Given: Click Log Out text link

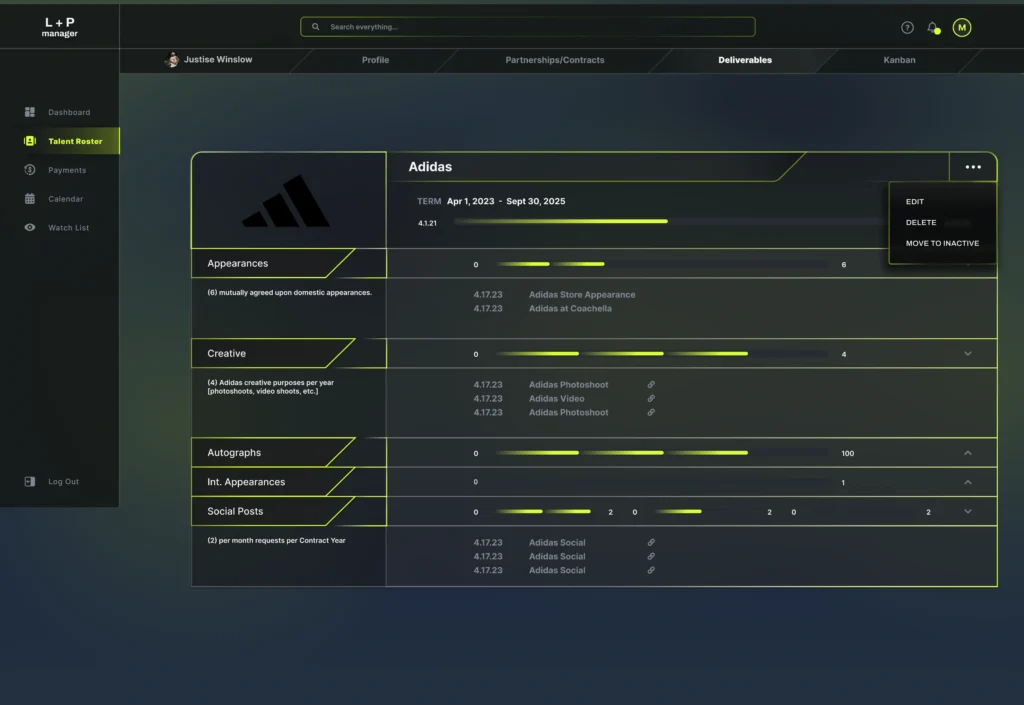Looking at the screenshot, I should pyautogui.click(x=63, y=482).
